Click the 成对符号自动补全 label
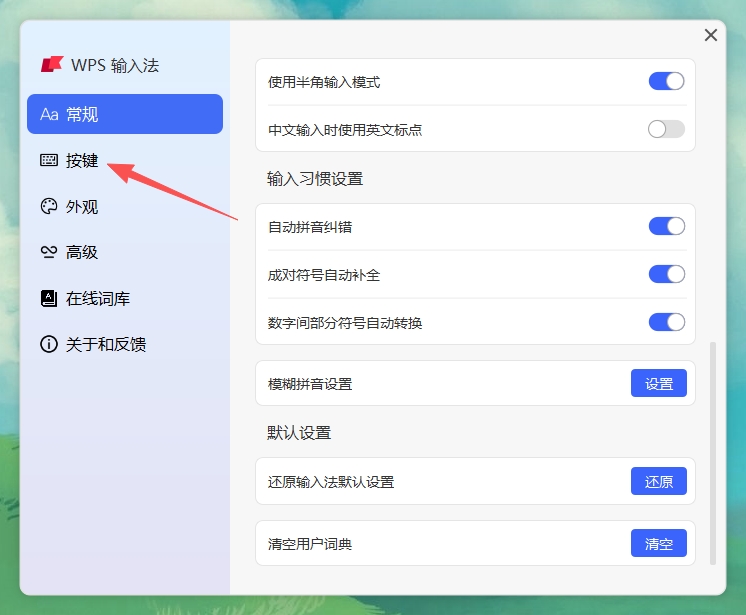 [x=324, y=274]
